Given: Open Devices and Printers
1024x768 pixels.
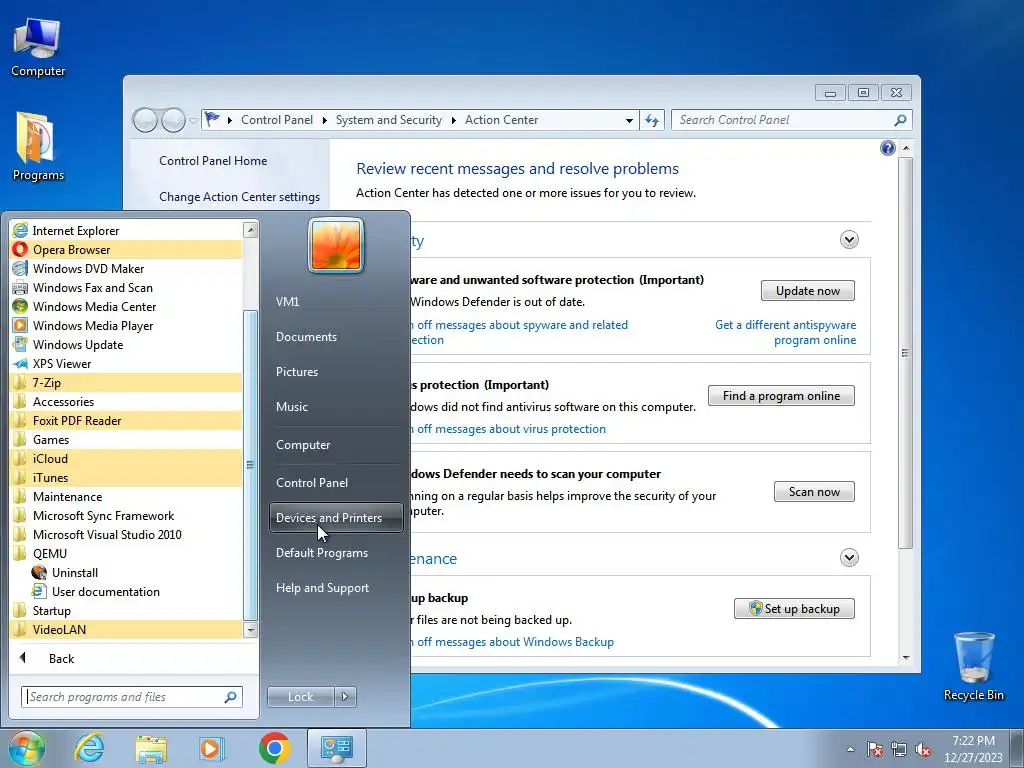Looking at the screenshot, I should (x=336, y=518).
